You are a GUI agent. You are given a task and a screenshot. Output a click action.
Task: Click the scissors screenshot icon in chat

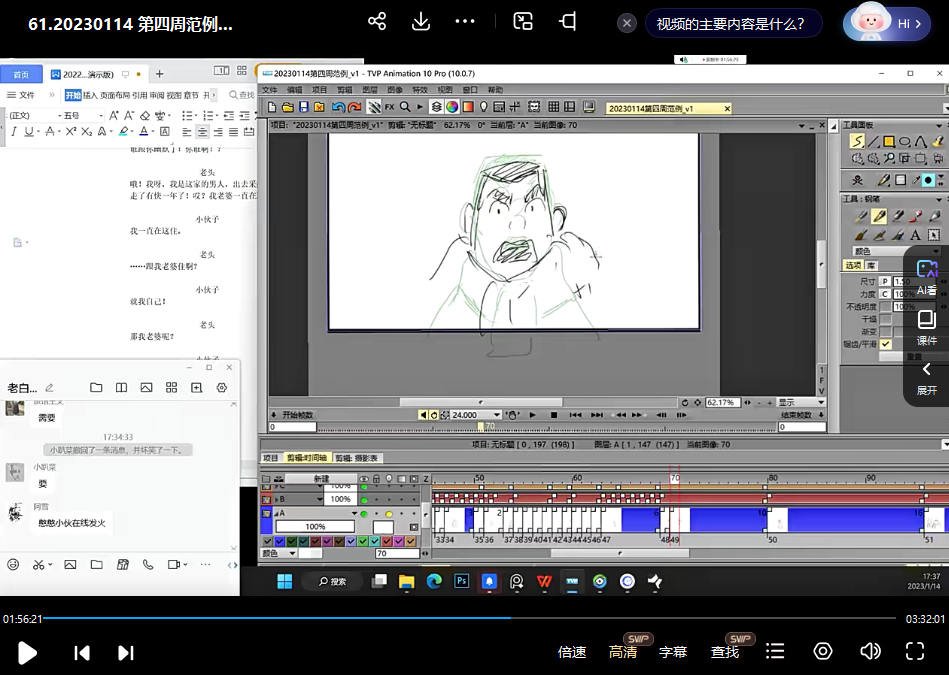pyautogui.click(x=39, y=564)
